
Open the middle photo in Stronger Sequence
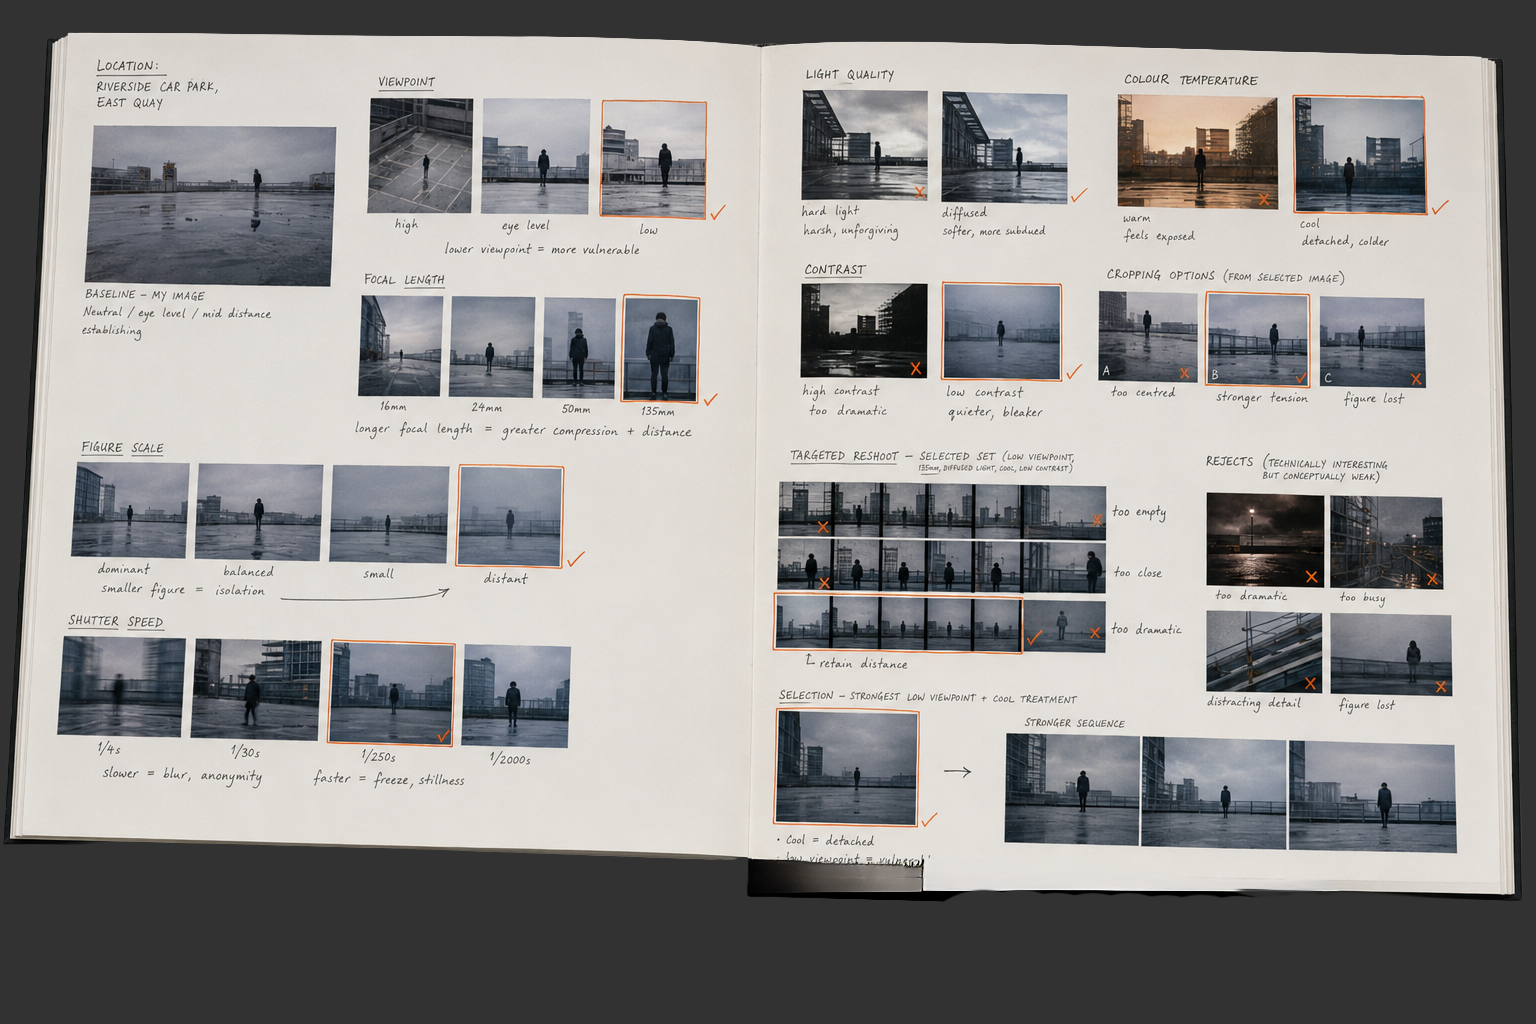(1214, 792)
